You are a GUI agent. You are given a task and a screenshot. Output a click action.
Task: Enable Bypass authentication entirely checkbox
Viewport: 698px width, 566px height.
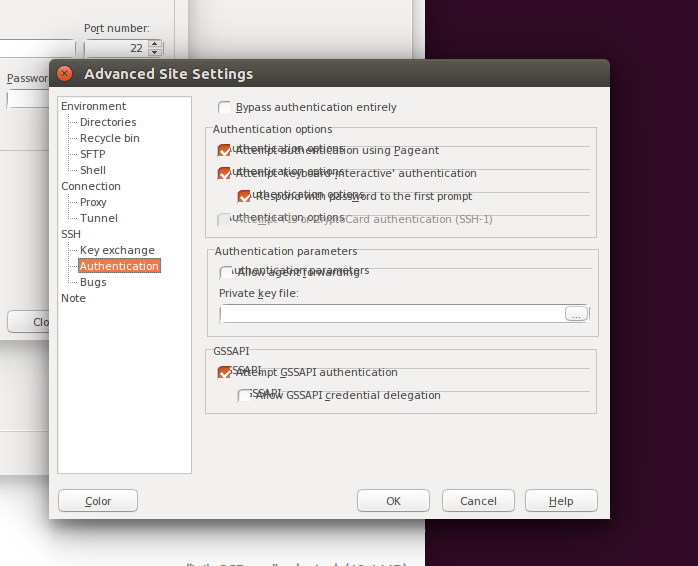point(225,108)
